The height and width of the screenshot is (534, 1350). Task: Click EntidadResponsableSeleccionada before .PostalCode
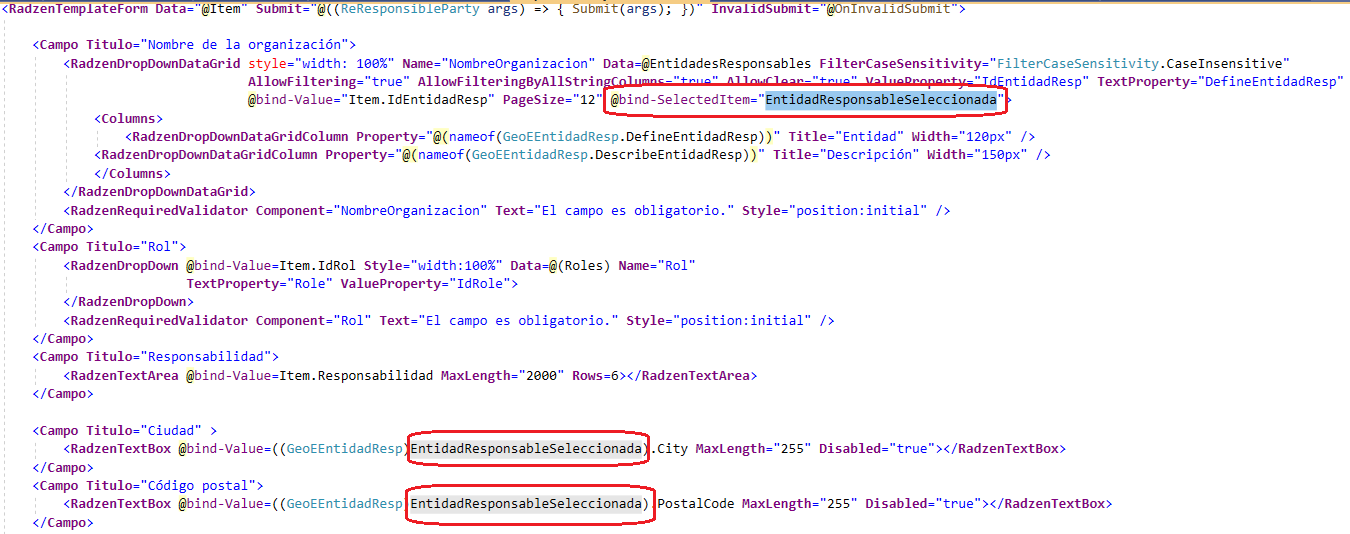[x=526, y=504]
